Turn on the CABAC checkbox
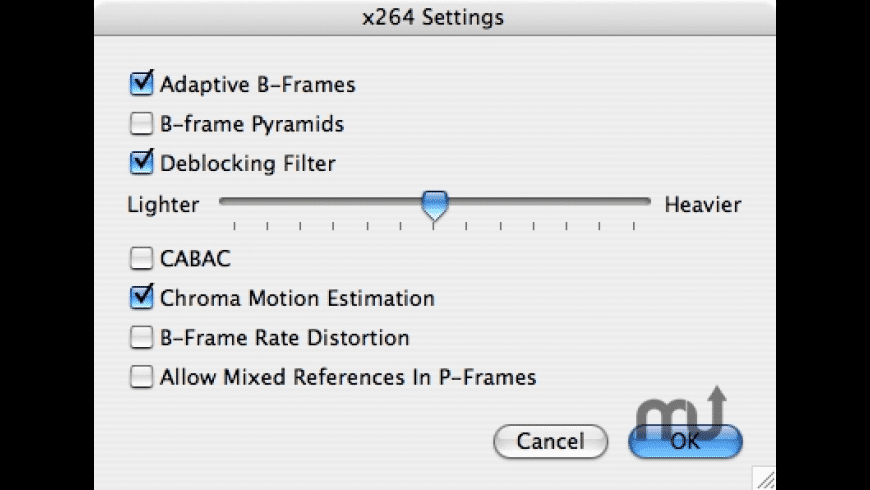 tap(141, 258)
